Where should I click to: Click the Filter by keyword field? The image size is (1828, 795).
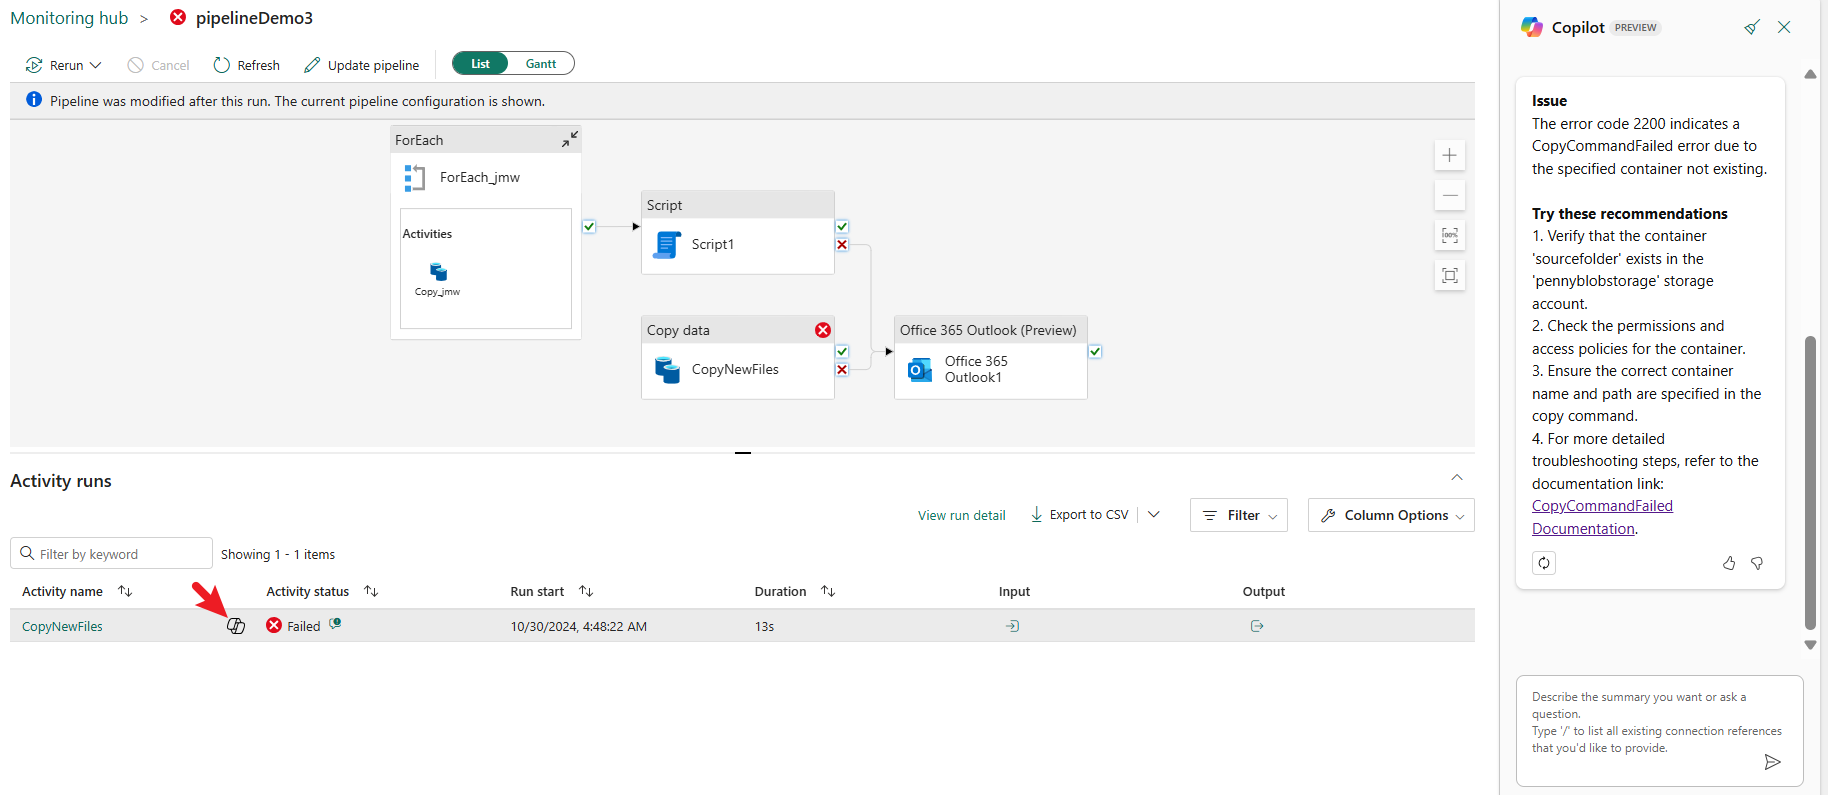(111, 553)
